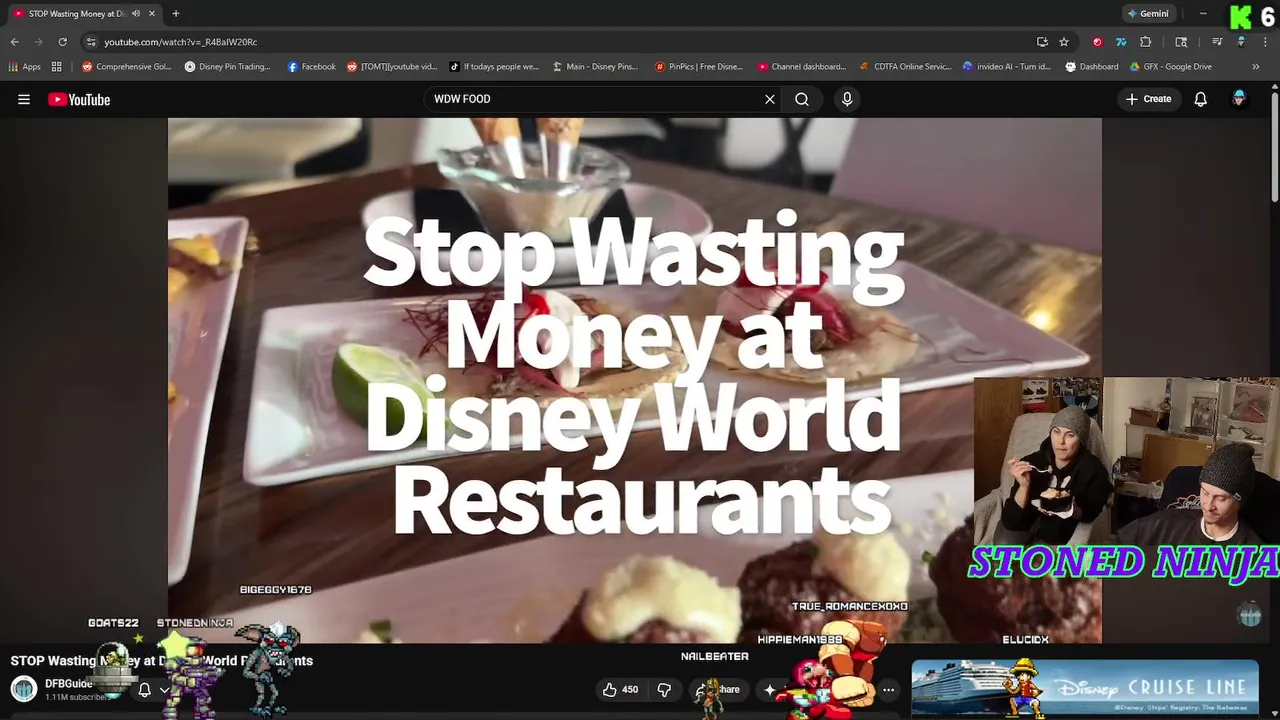Open the Main - Disney Pins bookmark
The width and height of the screenshot is (1280, 720).
(595, 67)
